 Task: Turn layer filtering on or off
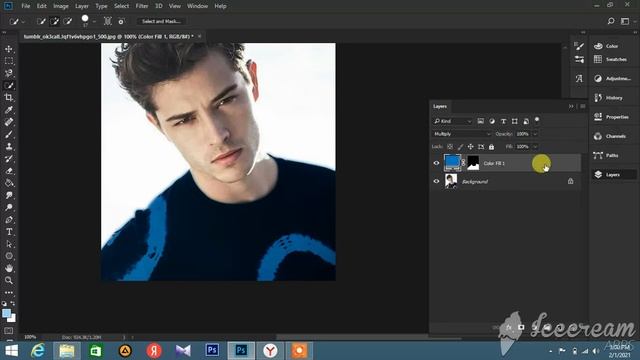click(537, 120)
